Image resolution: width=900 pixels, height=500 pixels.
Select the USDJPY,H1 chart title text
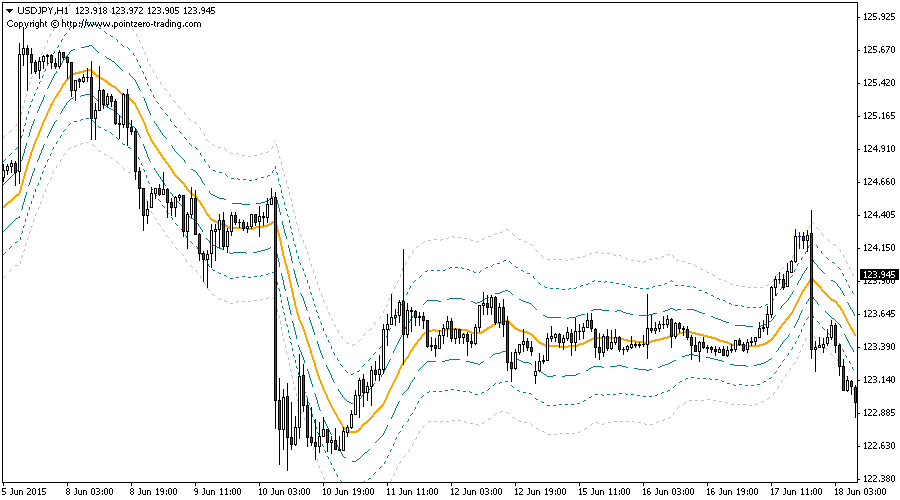pyautogui.click(x=43, y=10)
